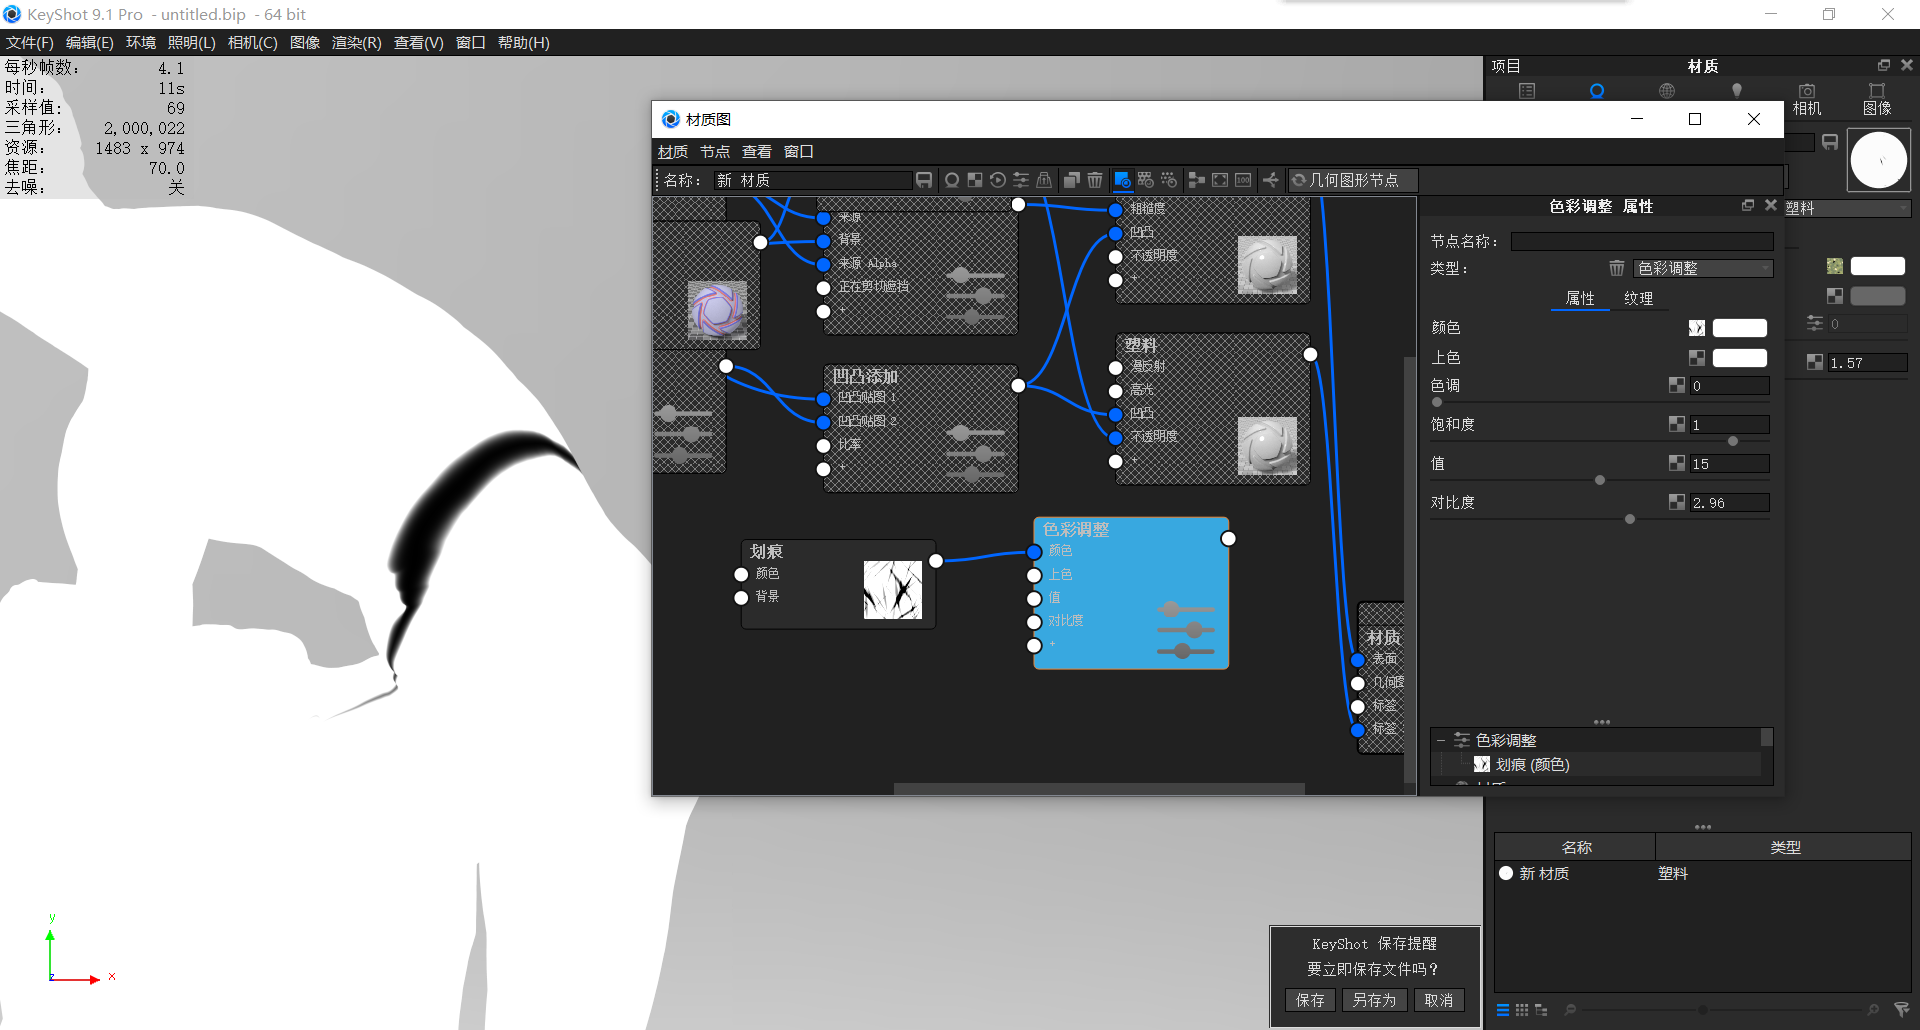The image size is (1920, 1030).
Task: Click 另存为 in the save reminder dialog
Action: (x=1374, y=1000)
